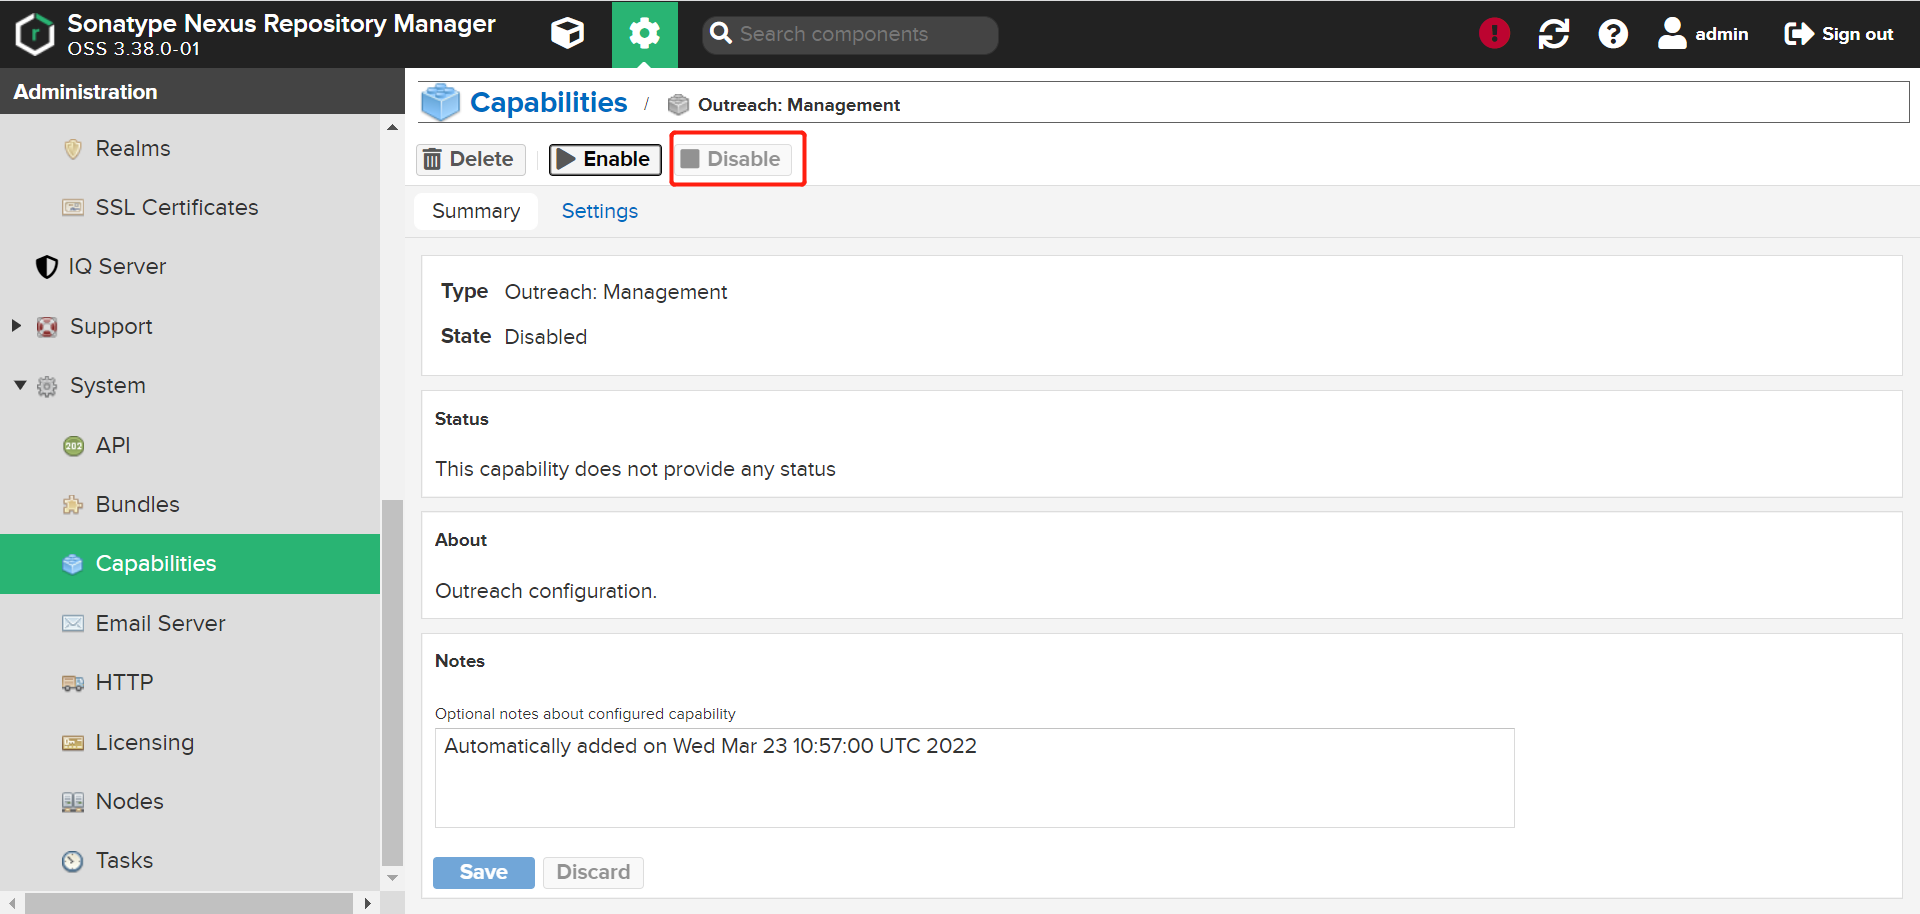
Task: Open API in the sidebar
Action: (x=113, y=445)
